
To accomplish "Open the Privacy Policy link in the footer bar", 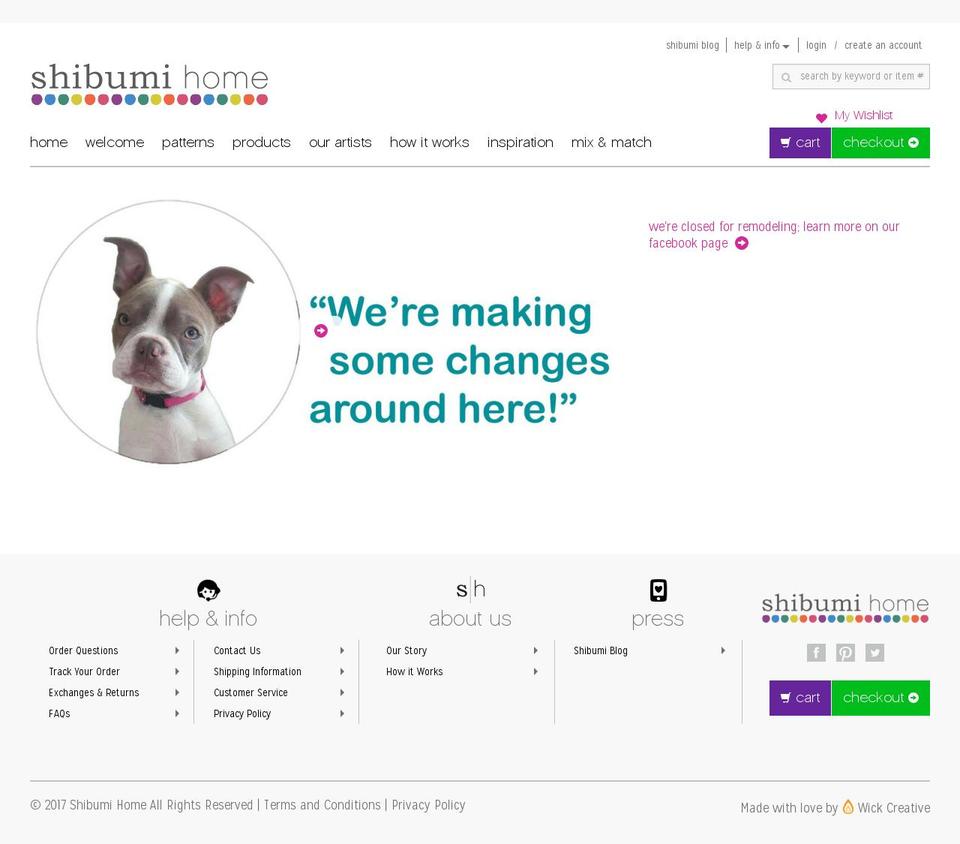I will [x=428, y=805].
